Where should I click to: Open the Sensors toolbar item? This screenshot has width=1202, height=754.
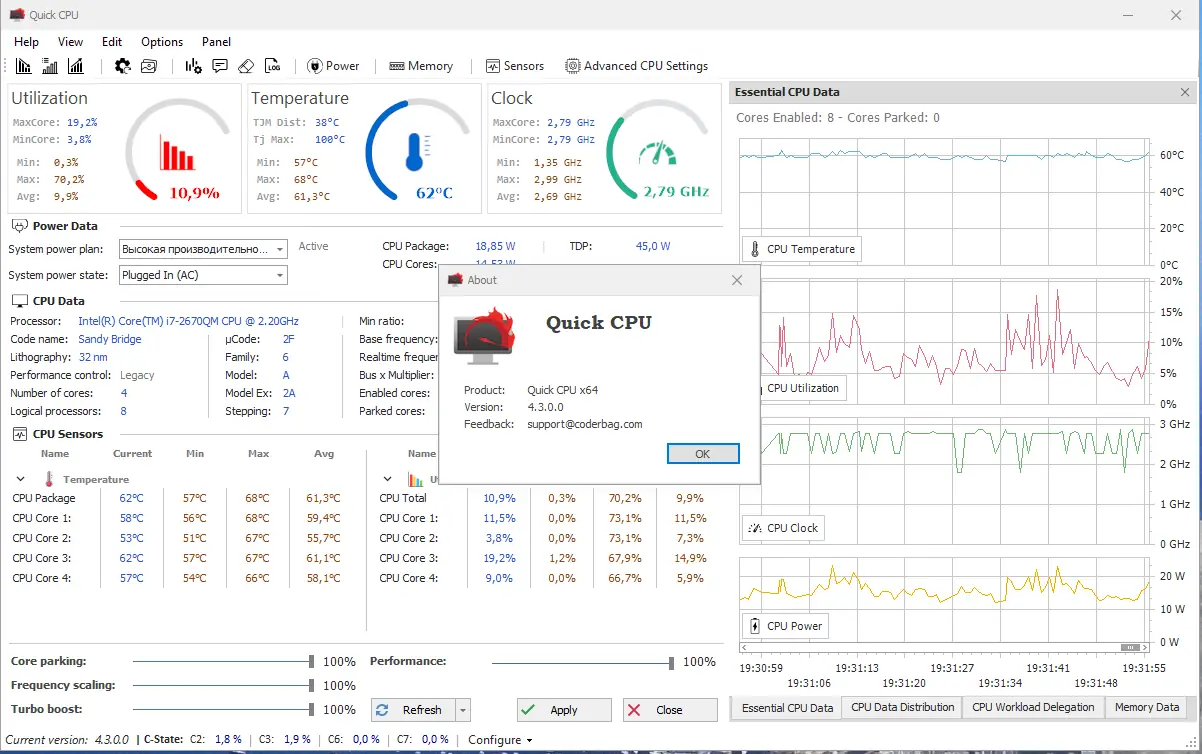[x=515, y=66]
